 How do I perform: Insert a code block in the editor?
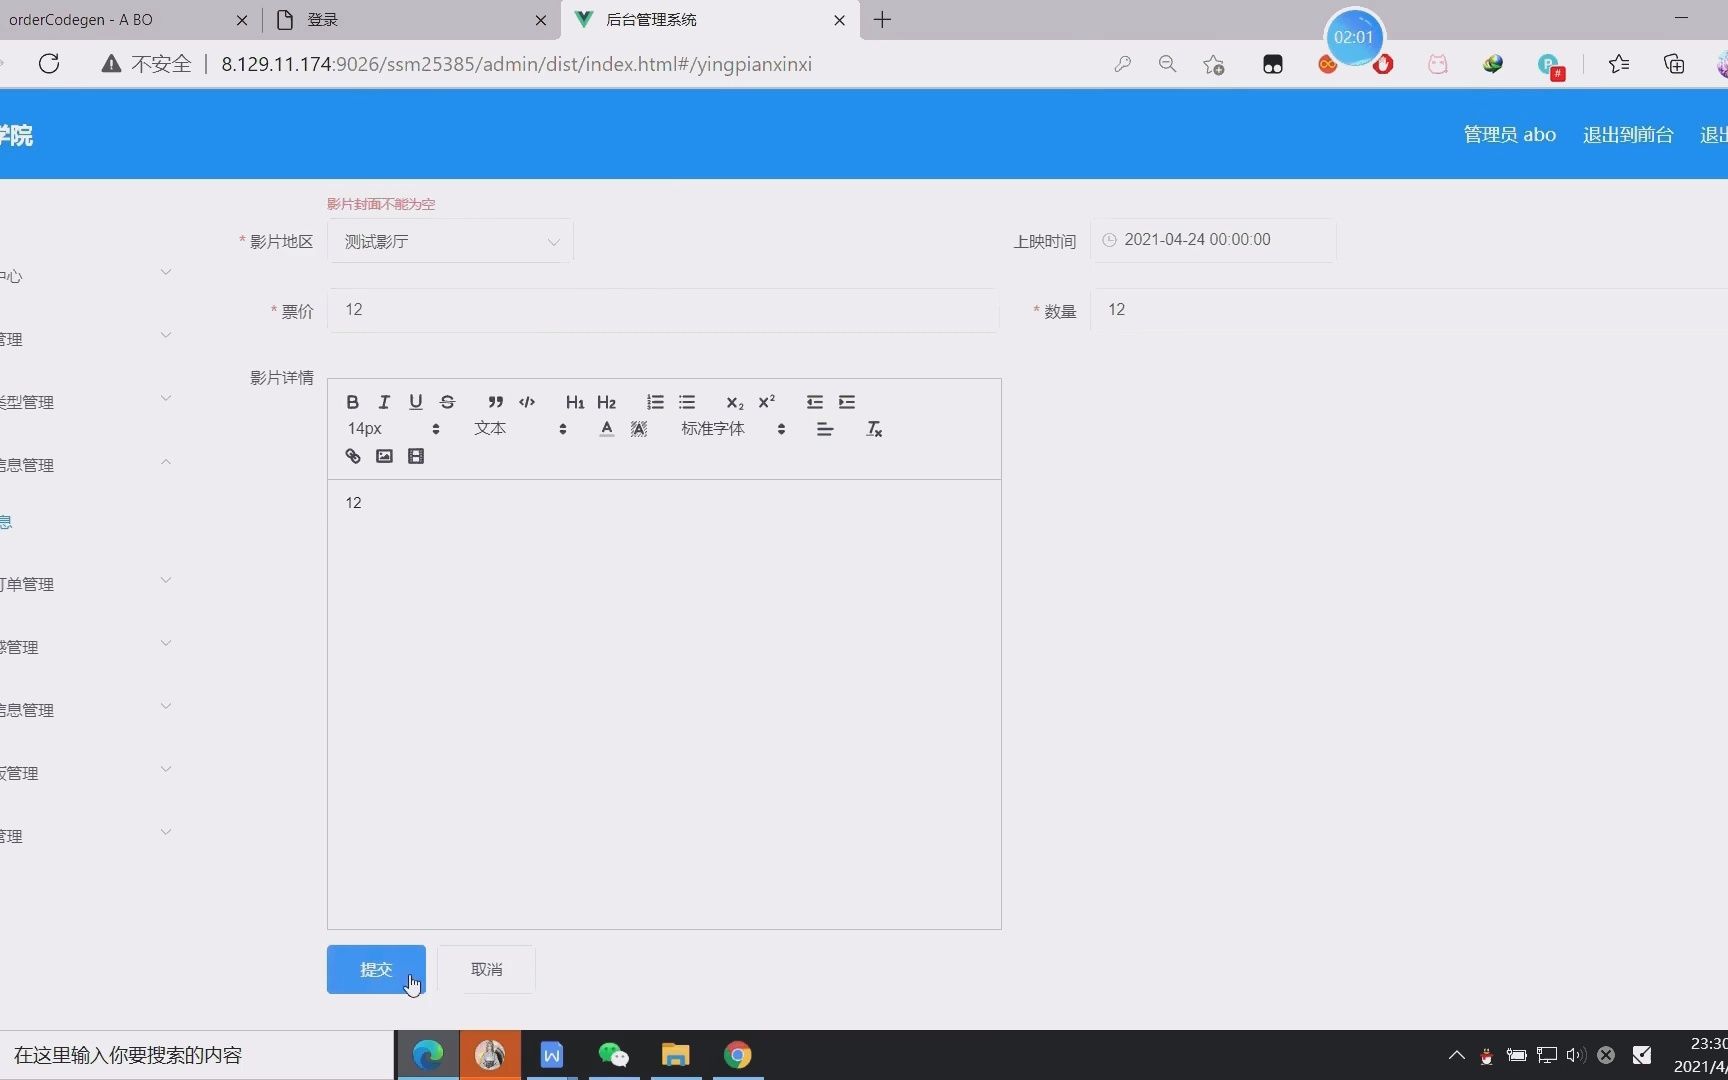(x=527, y=402)
